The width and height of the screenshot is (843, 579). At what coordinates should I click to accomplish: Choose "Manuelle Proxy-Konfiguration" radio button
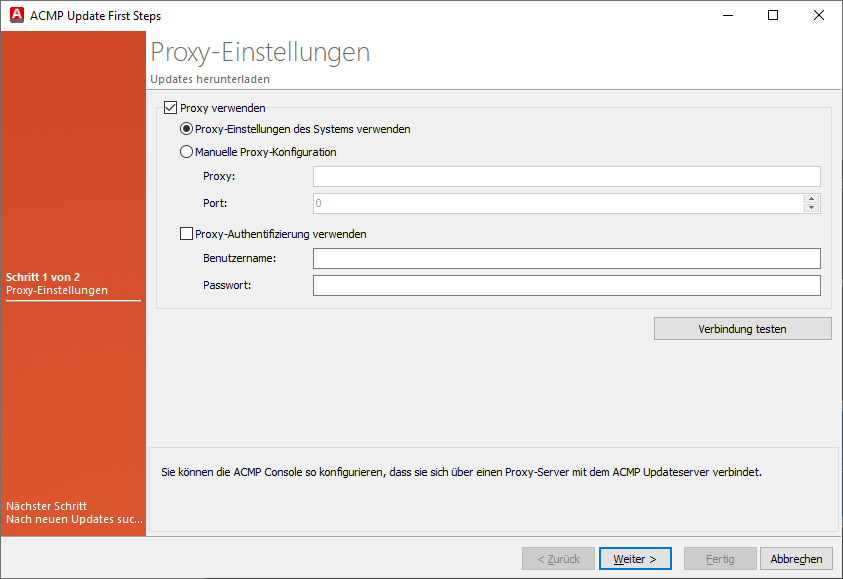tap(186, 153)
